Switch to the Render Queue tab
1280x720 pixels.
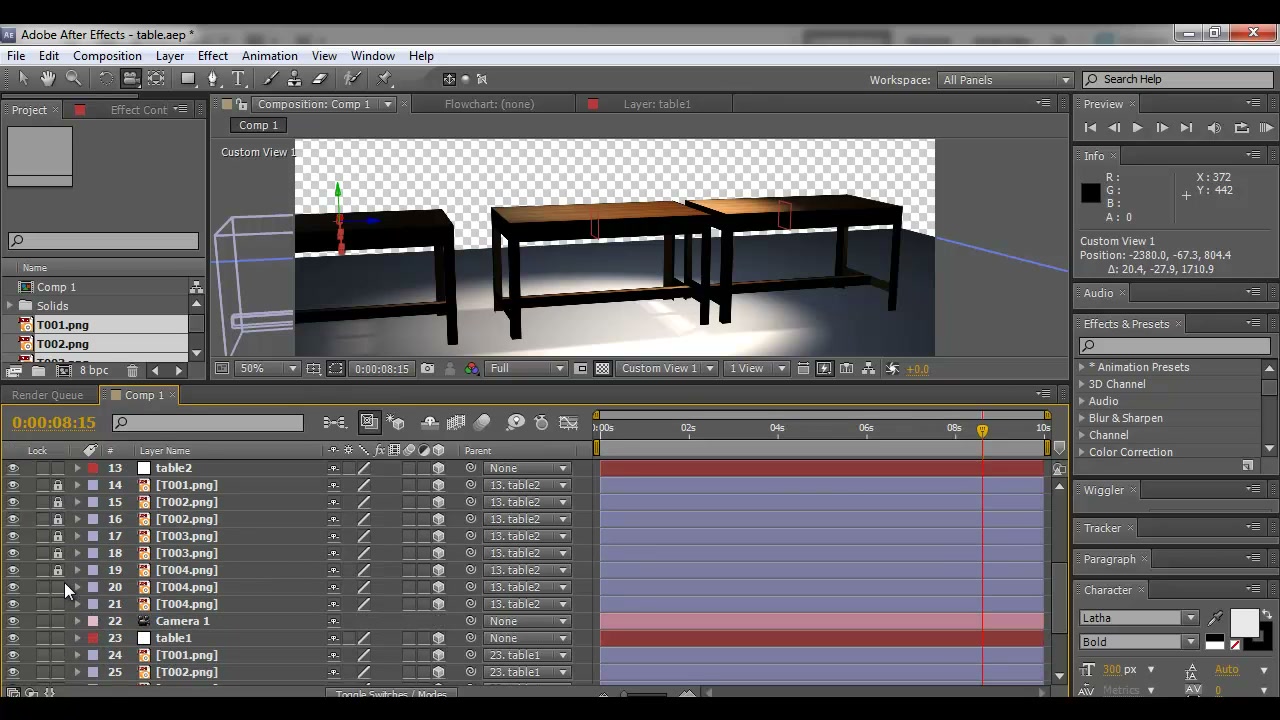(x=48, y=395)
